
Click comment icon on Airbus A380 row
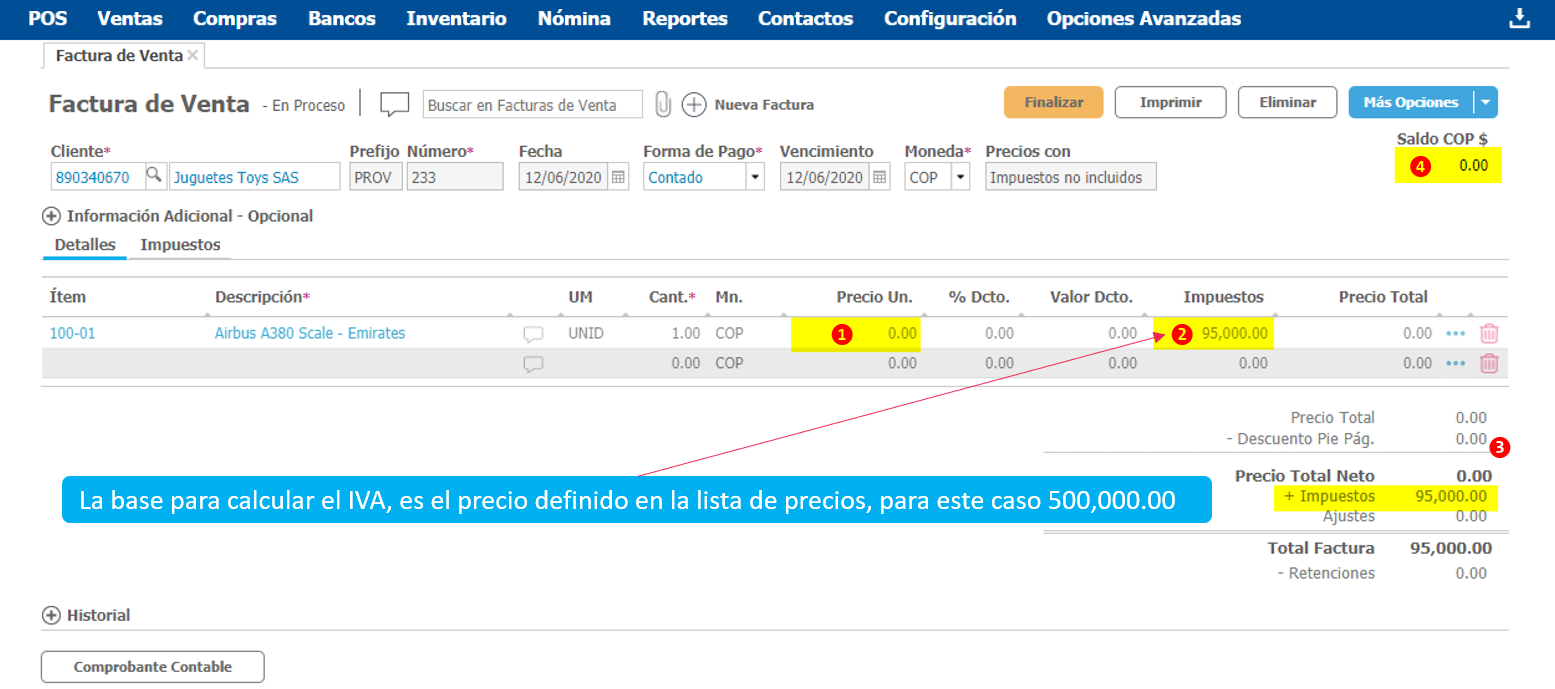(533, 334)
